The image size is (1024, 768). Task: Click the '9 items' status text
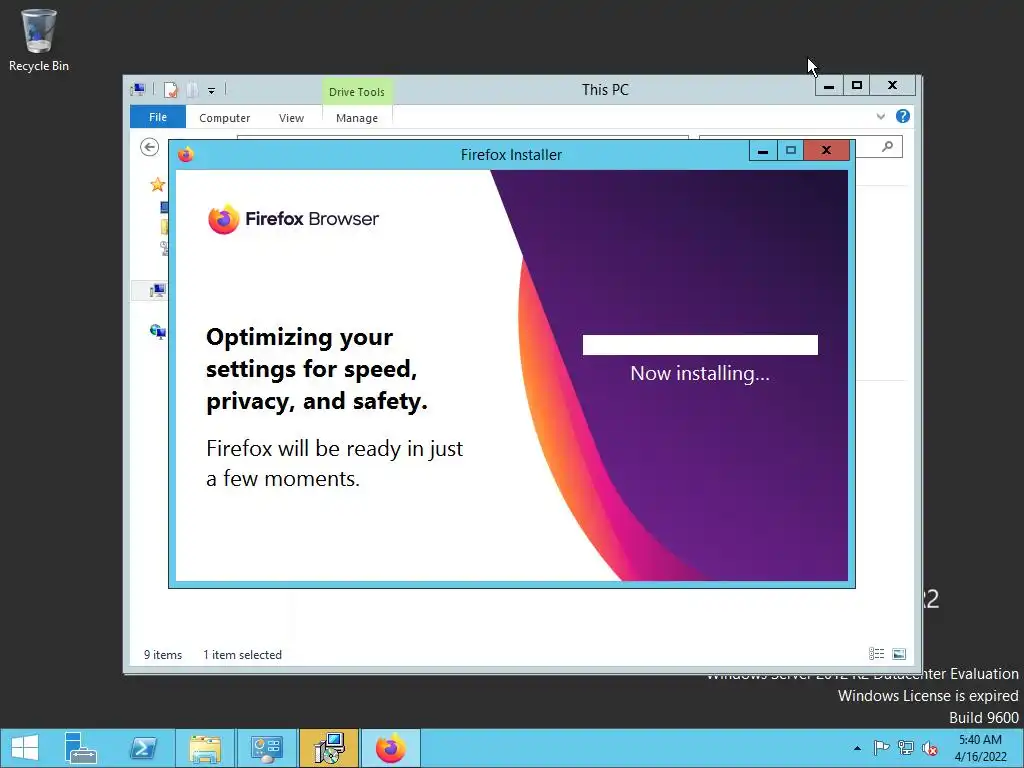tap(163, 654)
